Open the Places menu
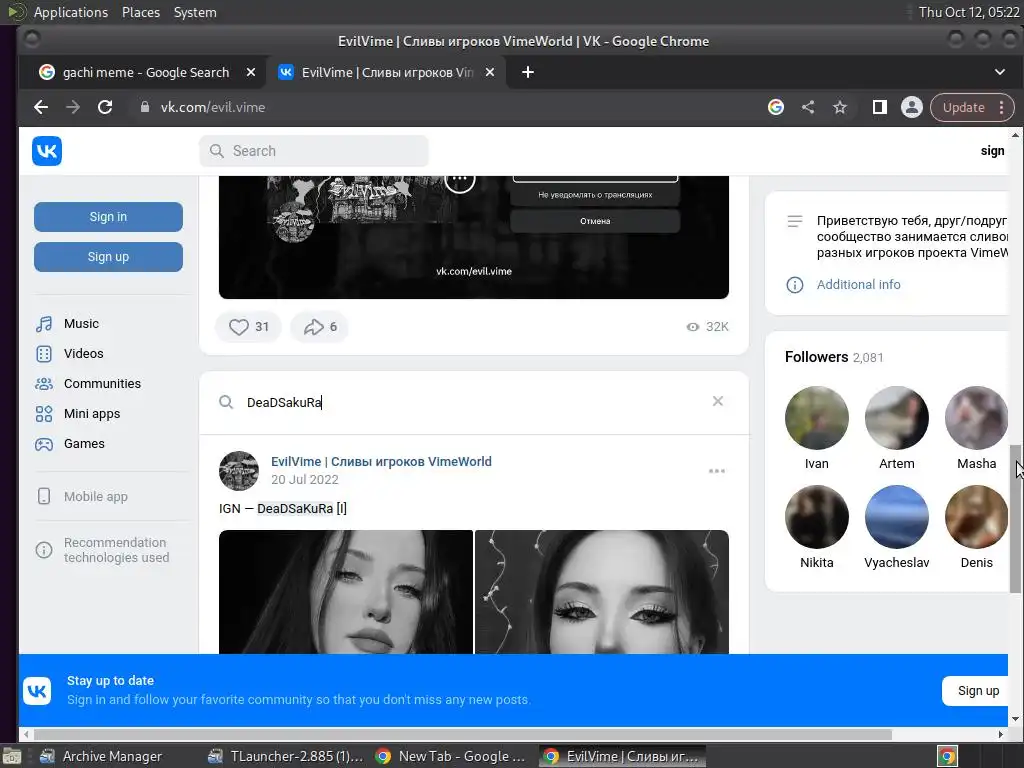1024x768 pixels. point(140,12)
